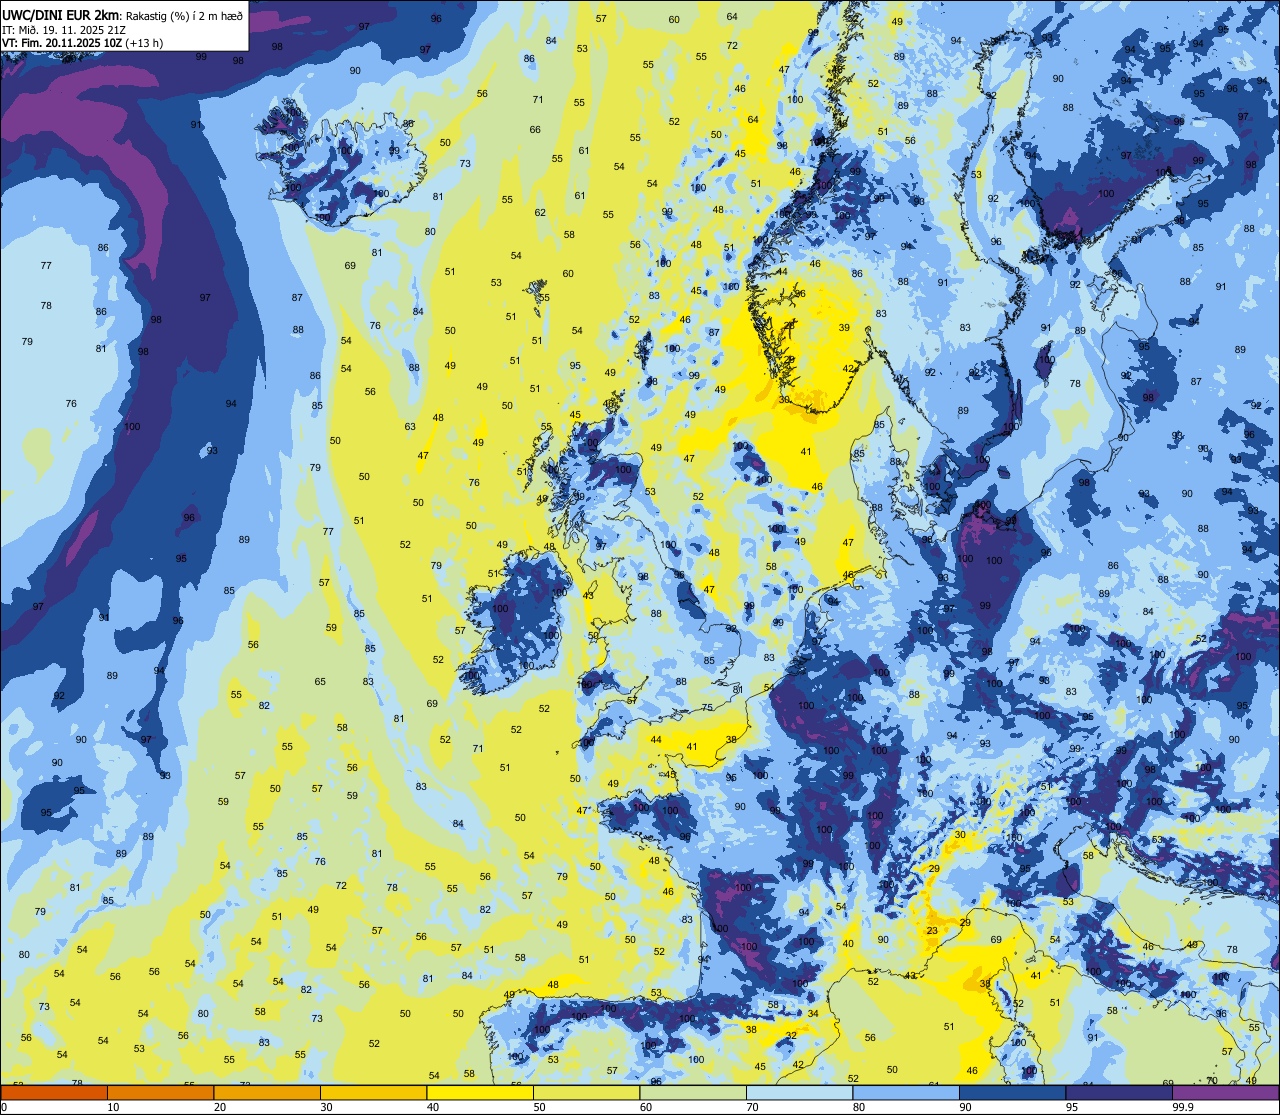Click the '(+13 h)' forecast offset text
Image resolution: width=1280 pixels, height=1115 pixels.
[x=144, y=43]
